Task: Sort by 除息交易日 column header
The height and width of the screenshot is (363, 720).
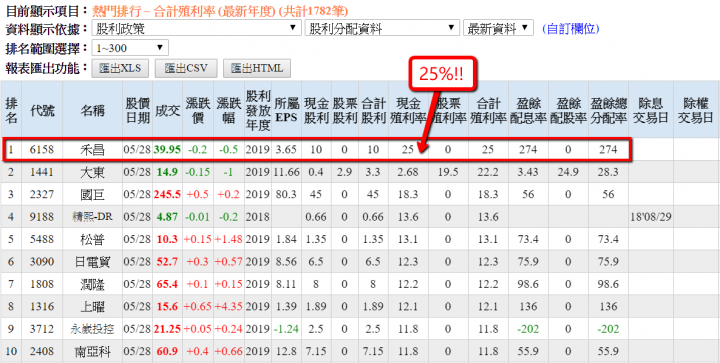Action: click(651, 110)
